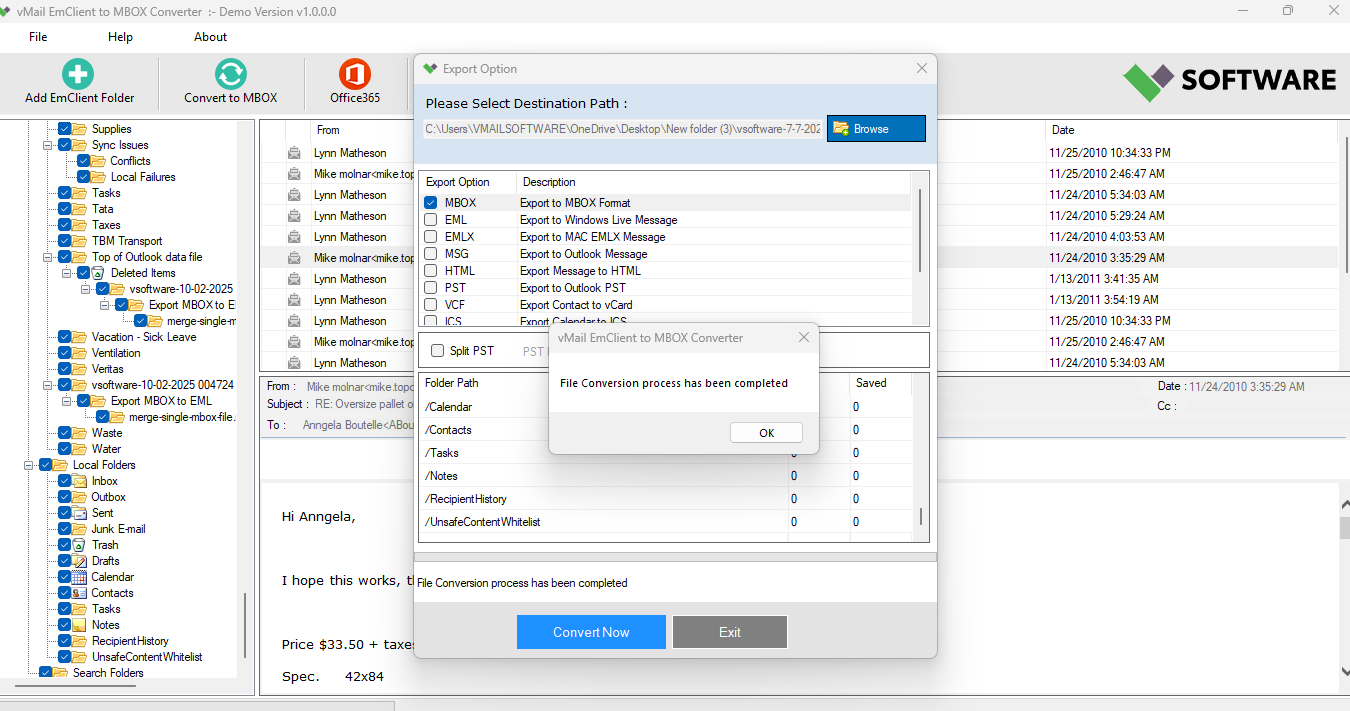Click the export options list scrollbar

(x=920, y=229)
